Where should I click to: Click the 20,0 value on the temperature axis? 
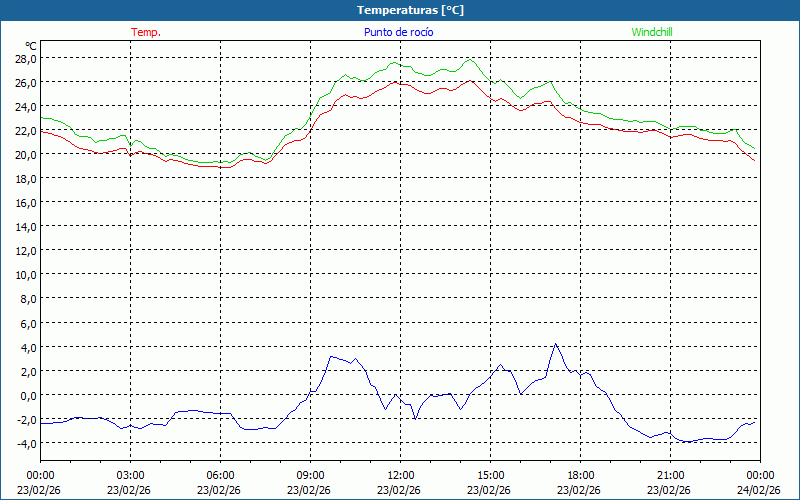[x=24, y=154]
